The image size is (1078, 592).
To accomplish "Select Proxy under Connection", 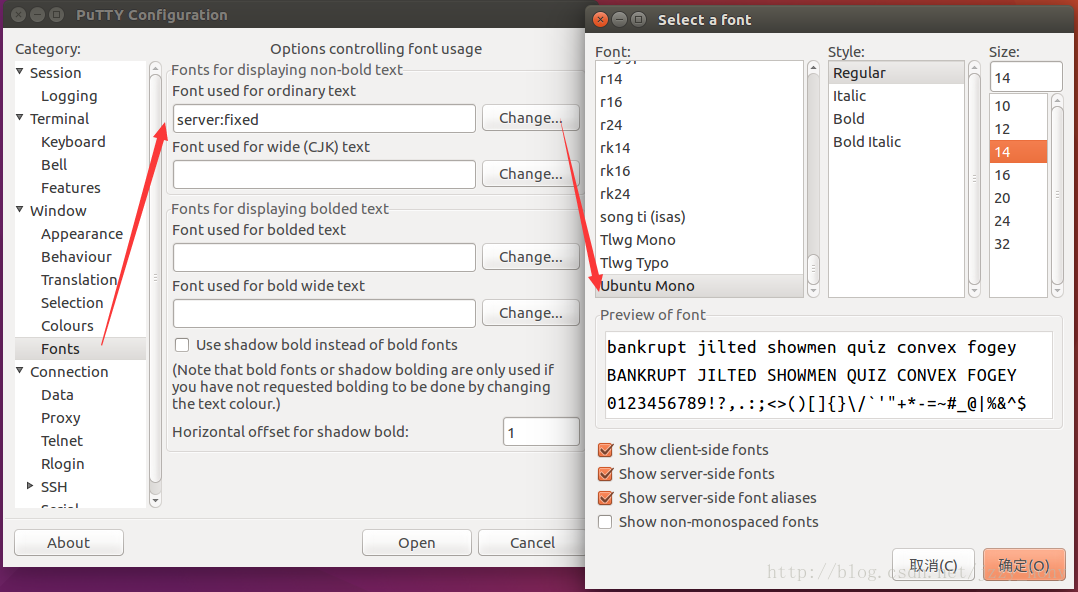I will coord(60,418).
